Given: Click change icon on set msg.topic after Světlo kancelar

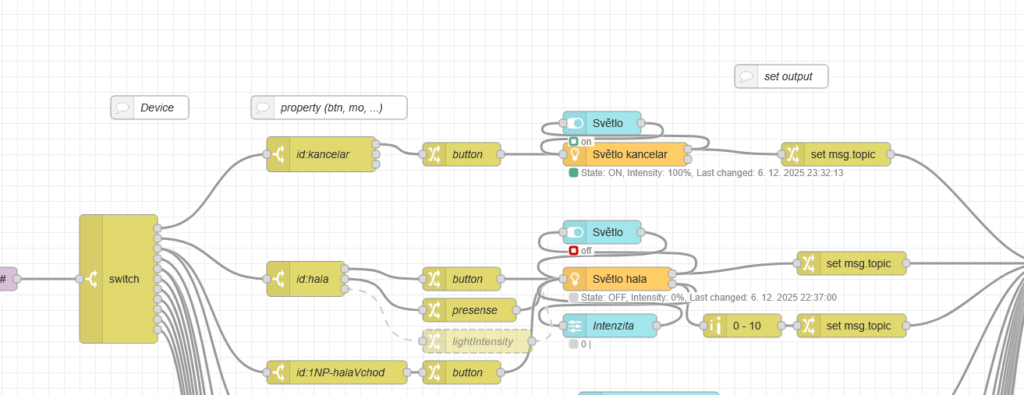Looking at the screenshot, I should 792,155.
